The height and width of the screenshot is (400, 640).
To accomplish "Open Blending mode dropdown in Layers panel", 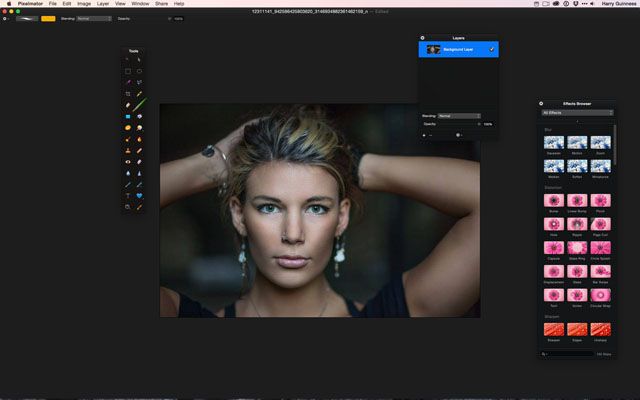I will tap(459, 115).
